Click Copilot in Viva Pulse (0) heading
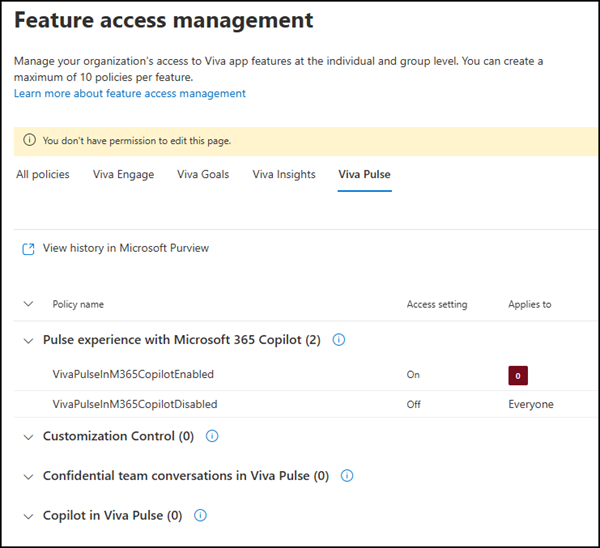The height and width of the screenshot is (548, 600). (112, 515)
